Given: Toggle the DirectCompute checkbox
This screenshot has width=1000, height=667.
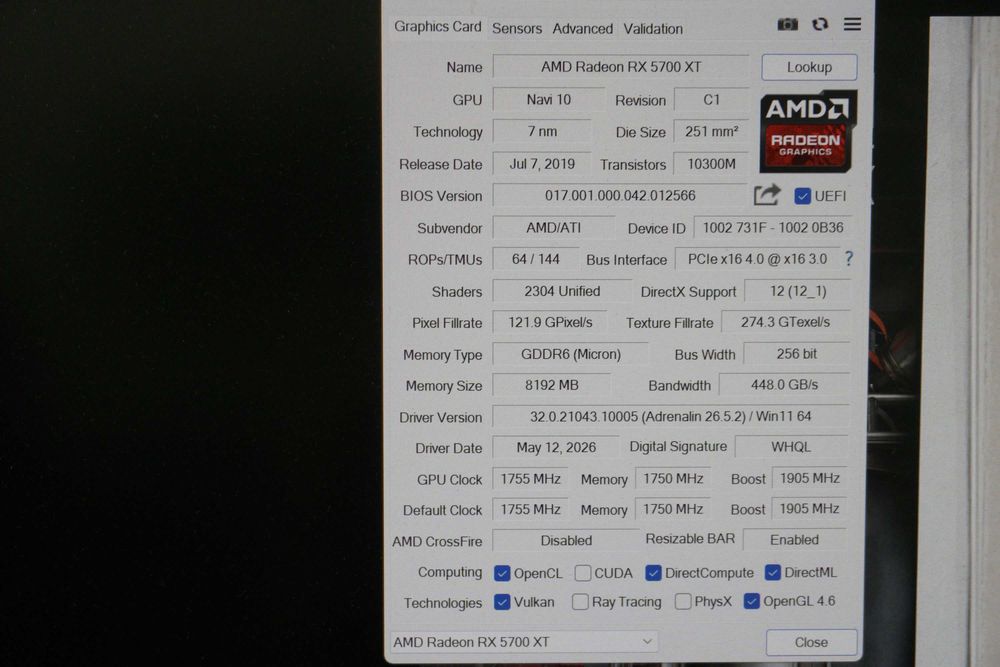Looking at the screenshot, I should (653, 573).
